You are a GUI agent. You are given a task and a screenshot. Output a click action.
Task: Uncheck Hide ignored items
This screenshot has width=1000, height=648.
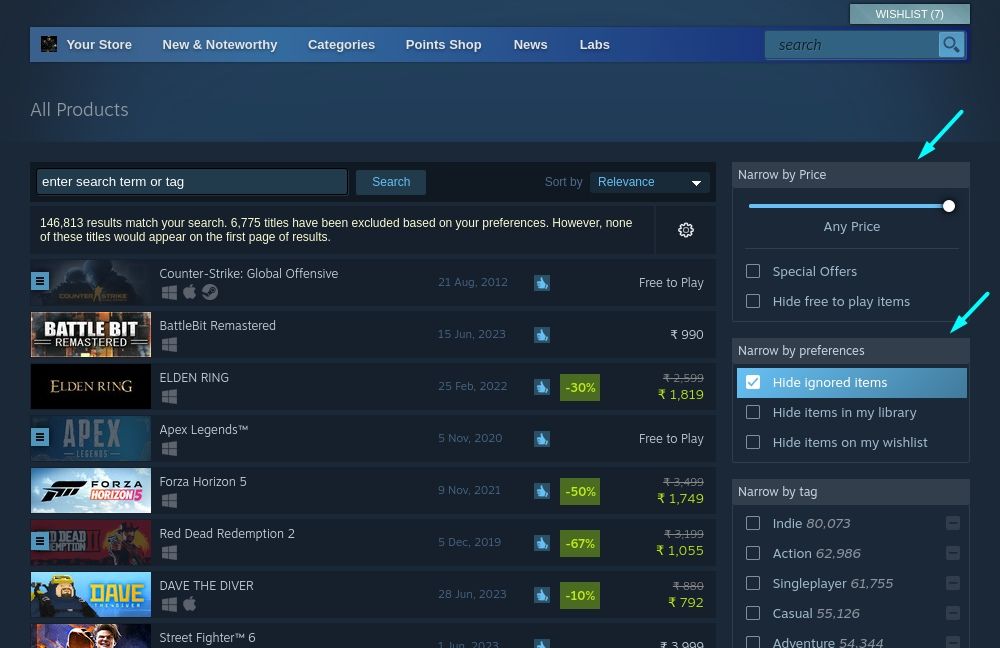(753, 382)
